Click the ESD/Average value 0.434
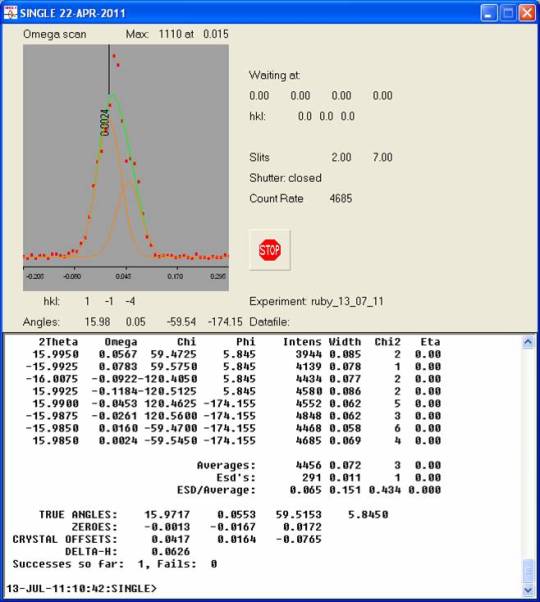 tap(385, 490)
